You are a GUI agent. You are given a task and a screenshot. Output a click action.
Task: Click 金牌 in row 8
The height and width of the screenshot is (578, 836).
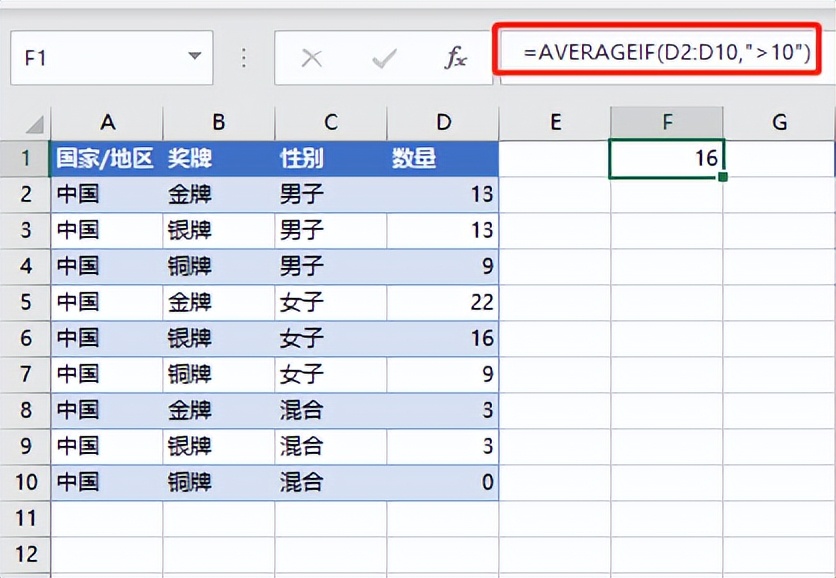[x=190, y=410]
